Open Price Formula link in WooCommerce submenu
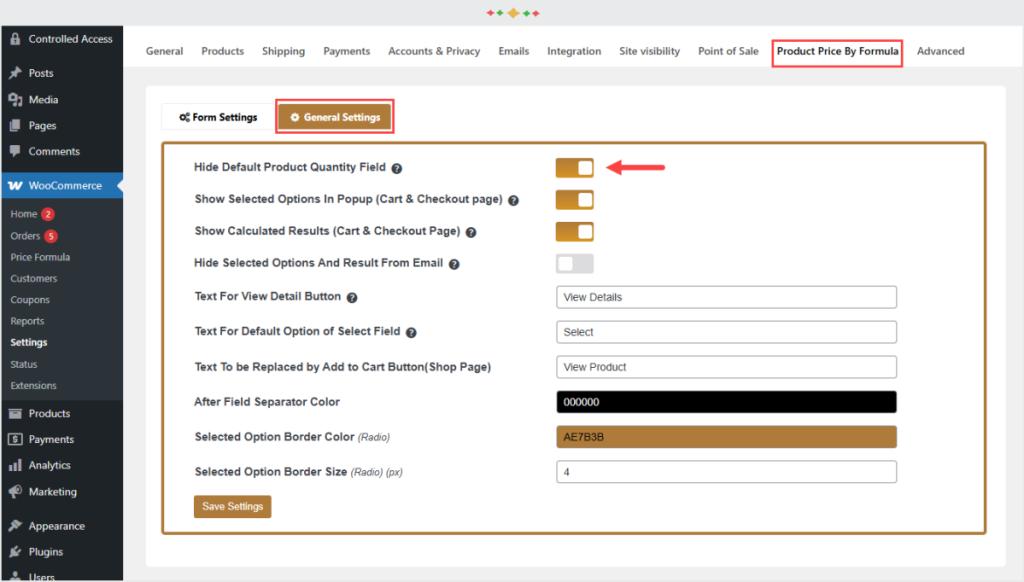Screen dimensions: 1024x582 point(40,257)
